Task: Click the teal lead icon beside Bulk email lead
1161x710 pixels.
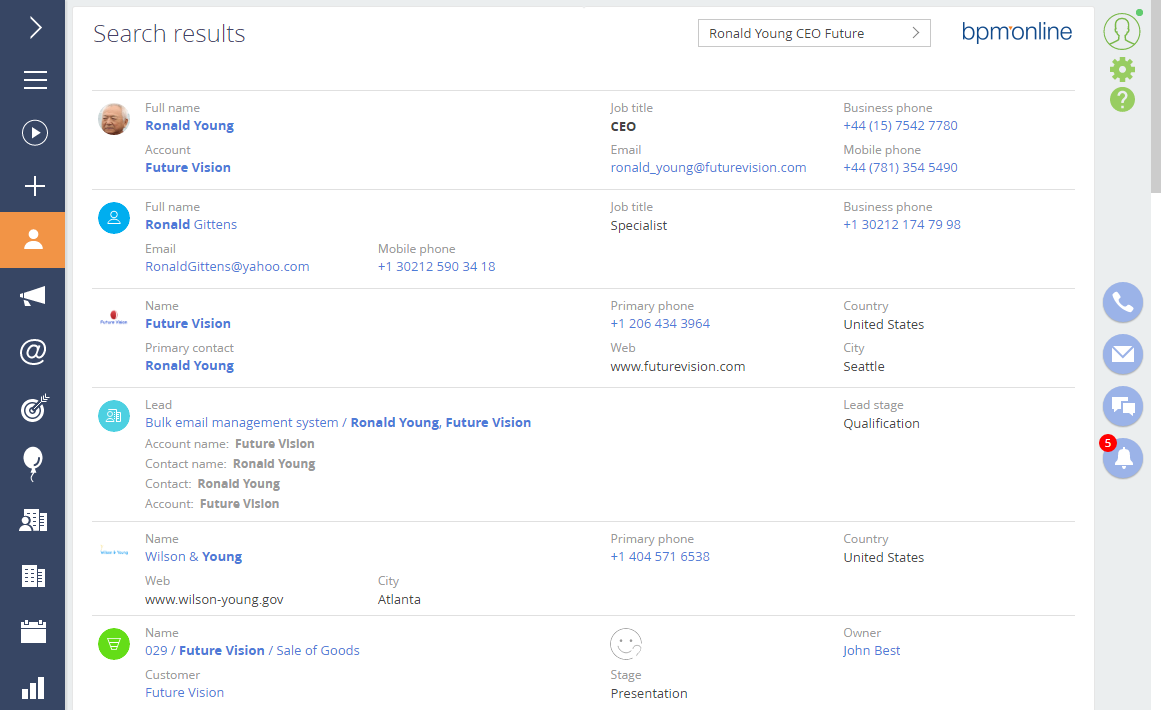Action: (114, 416)
